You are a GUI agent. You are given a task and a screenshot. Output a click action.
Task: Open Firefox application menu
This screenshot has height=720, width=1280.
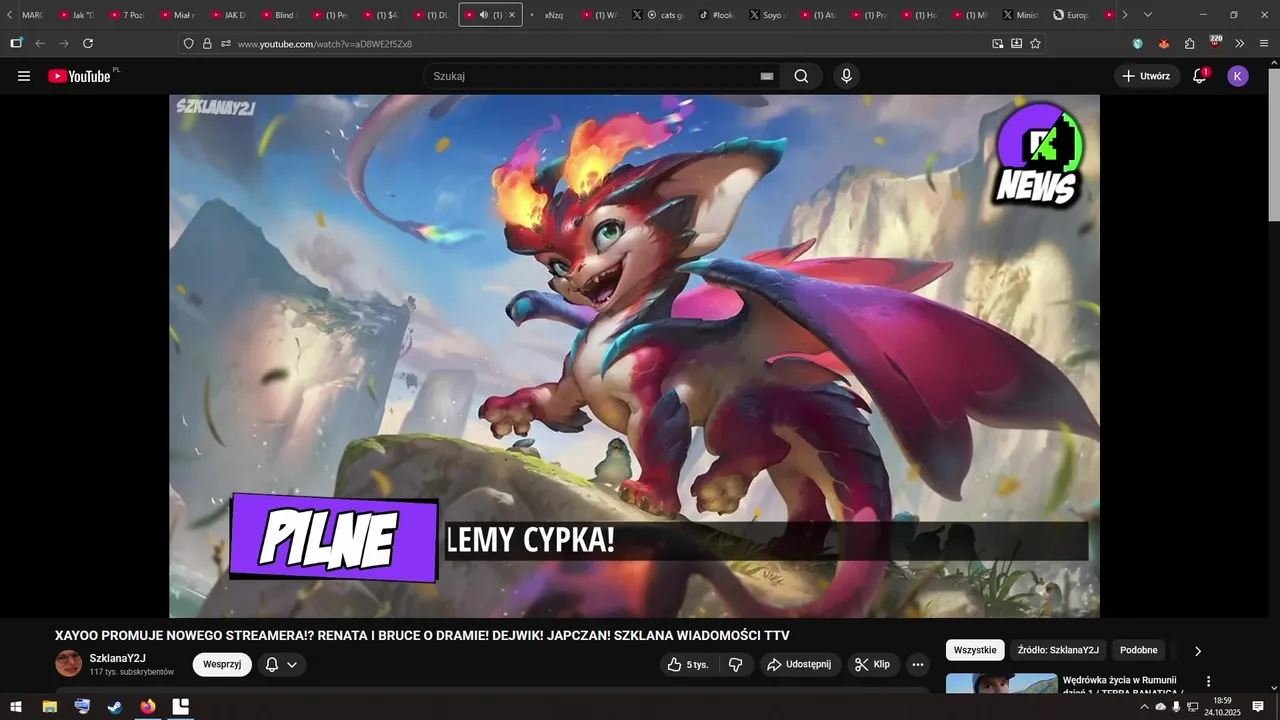tap(1264, 43)
